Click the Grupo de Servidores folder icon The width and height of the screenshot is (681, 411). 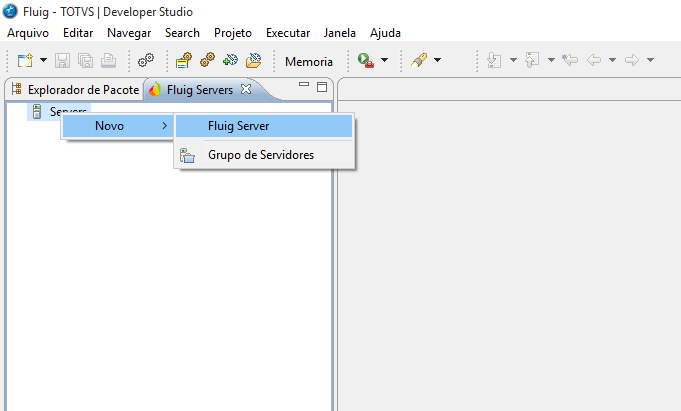(x=187, y=156)
